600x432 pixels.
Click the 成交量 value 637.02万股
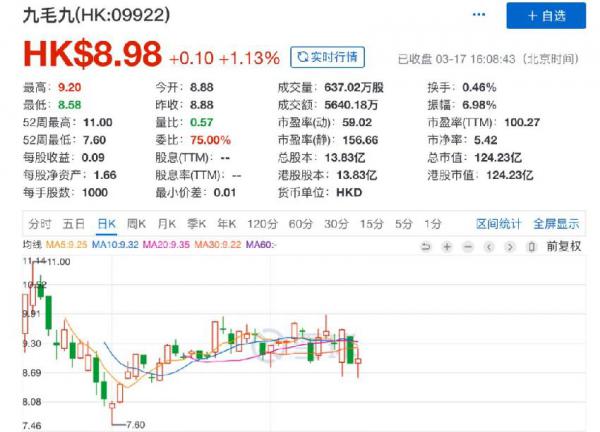[354, 87]
